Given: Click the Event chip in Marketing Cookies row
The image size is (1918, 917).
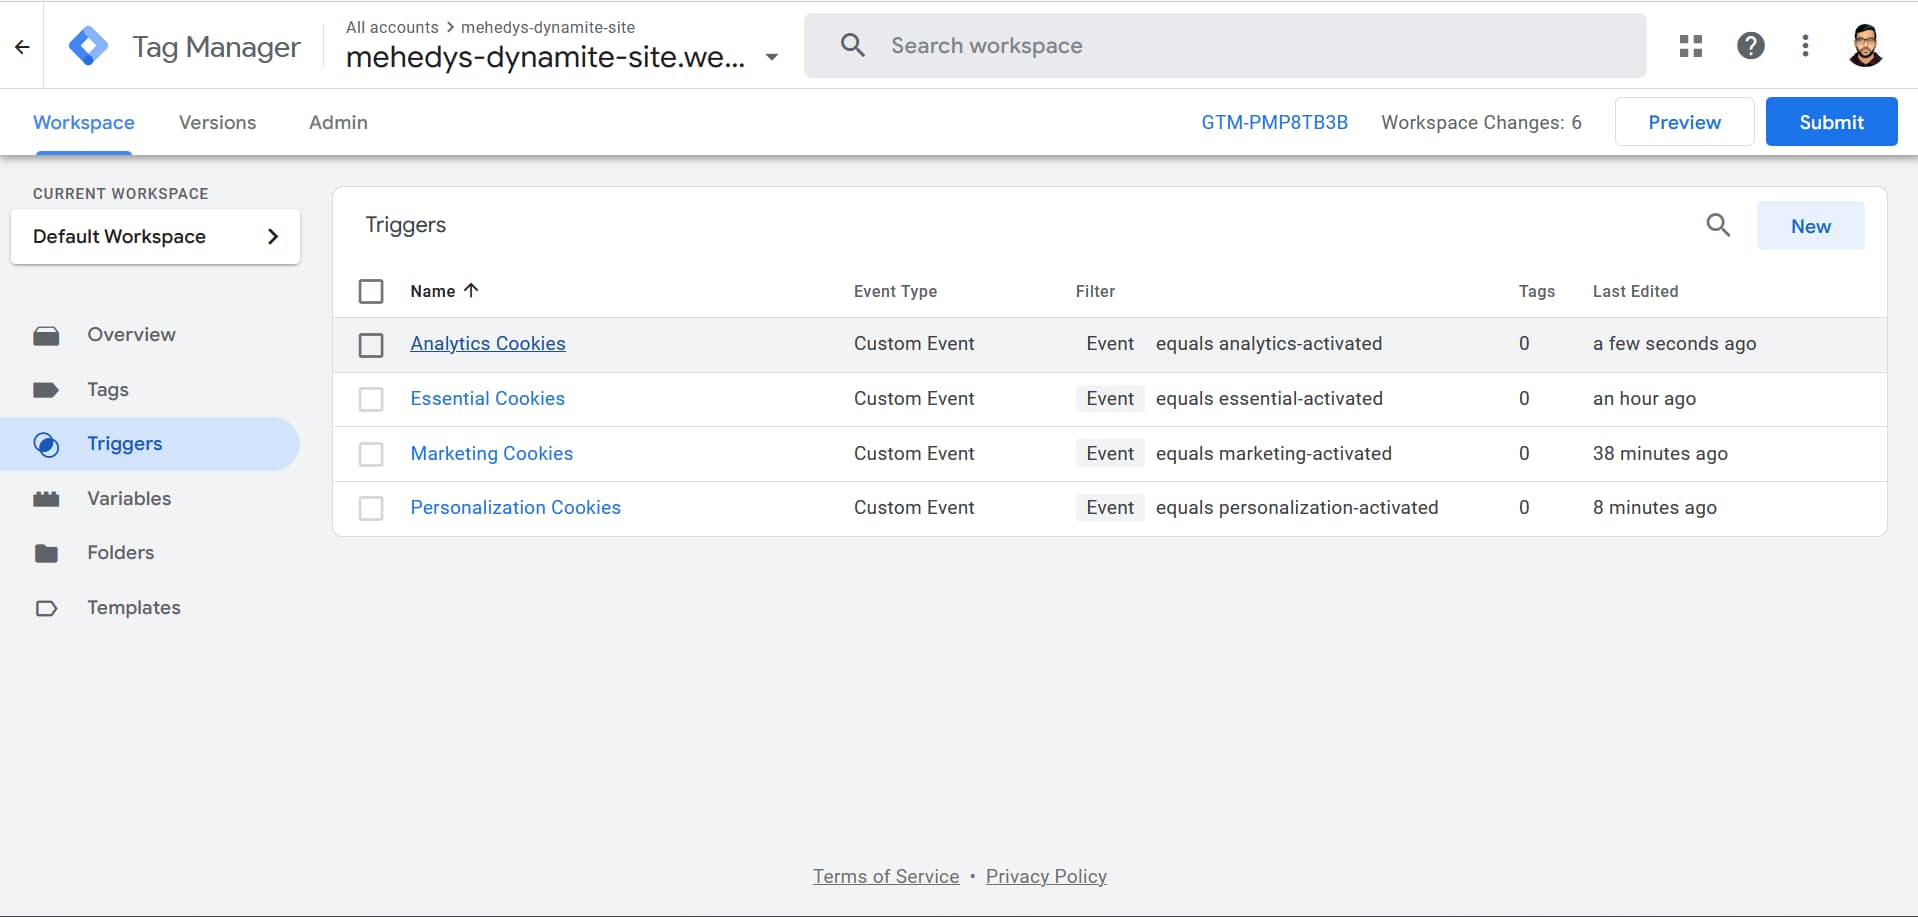Looking at the screenshot, I should click(1110, 453).
